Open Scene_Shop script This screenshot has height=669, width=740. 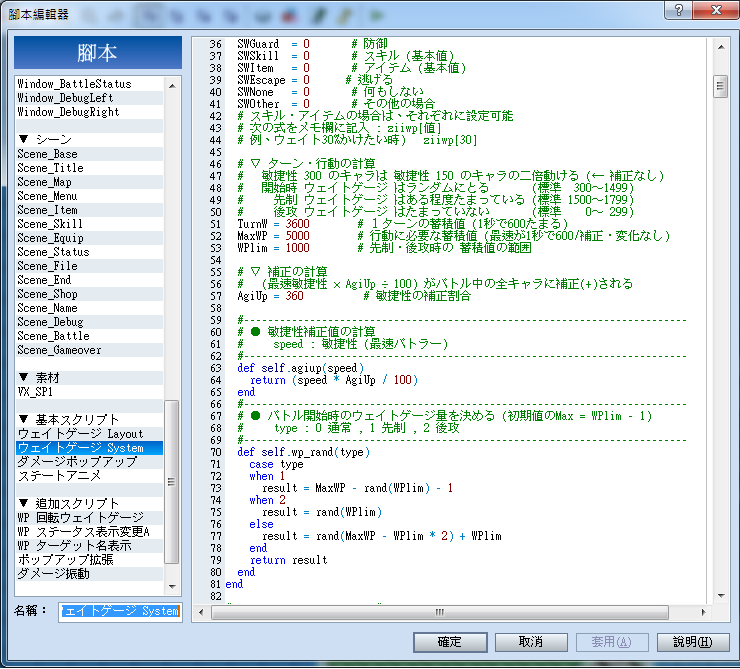coord(89,294)
